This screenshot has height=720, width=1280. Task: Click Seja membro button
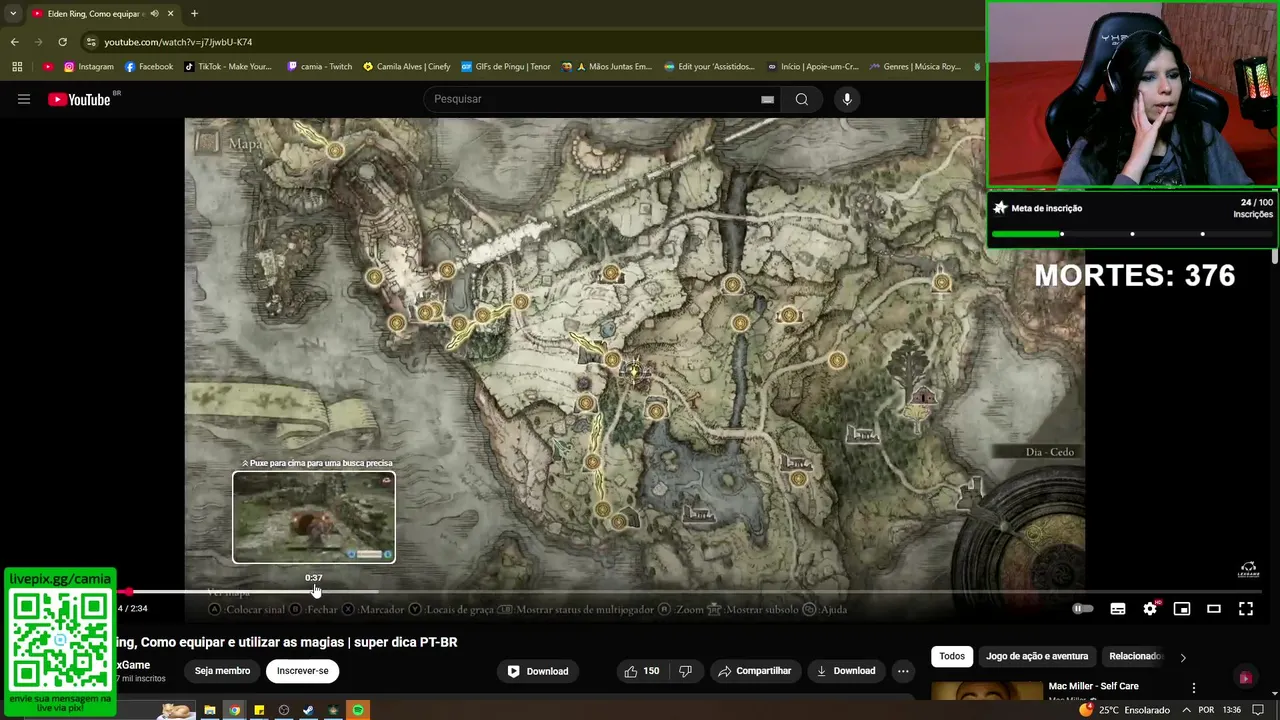click(x=222, y=671)
